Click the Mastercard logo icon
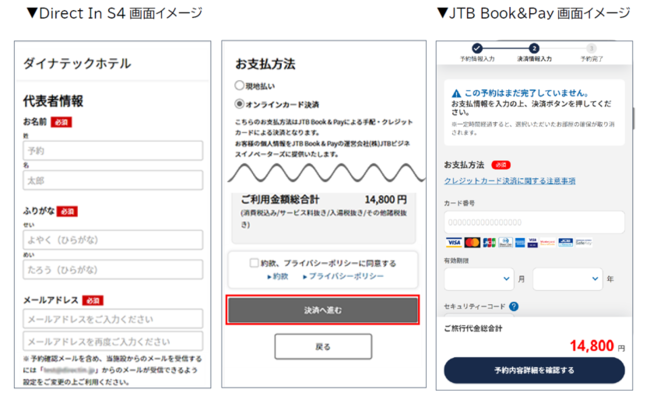 (x=472, y=242)
